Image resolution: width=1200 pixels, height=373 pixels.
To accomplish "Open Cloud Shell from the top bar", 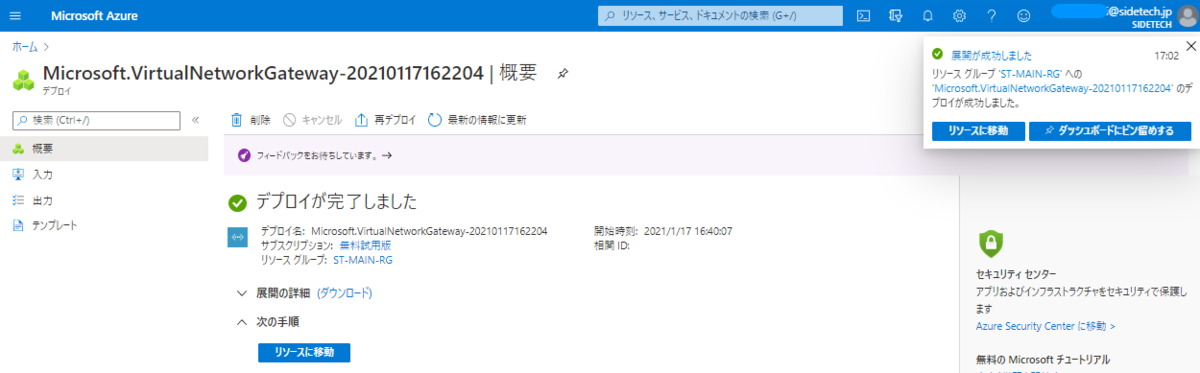I will (x=864, y=16).
